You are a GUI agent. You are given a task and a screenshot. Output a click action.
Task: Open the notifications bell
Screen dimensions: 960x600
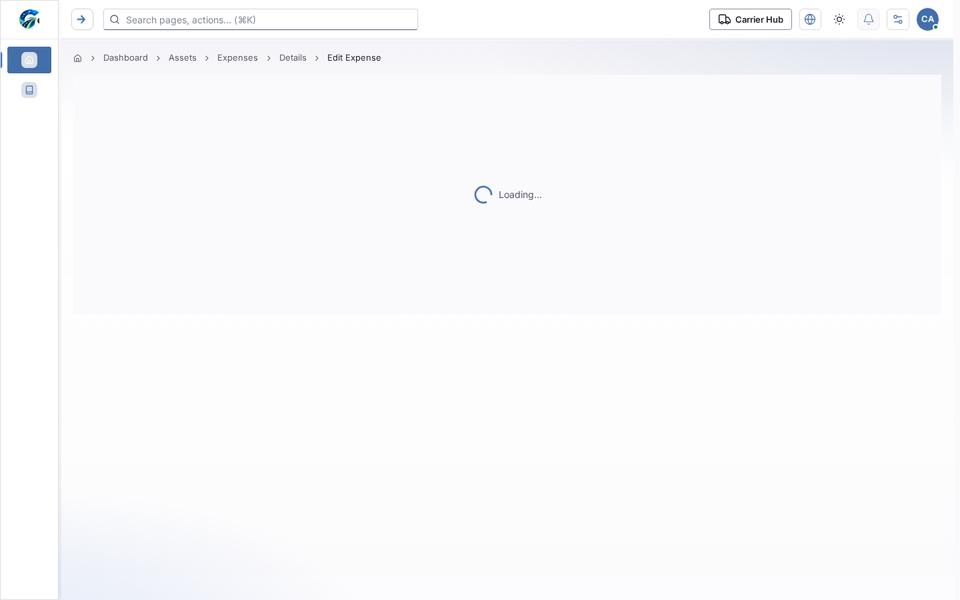[868, 19]
